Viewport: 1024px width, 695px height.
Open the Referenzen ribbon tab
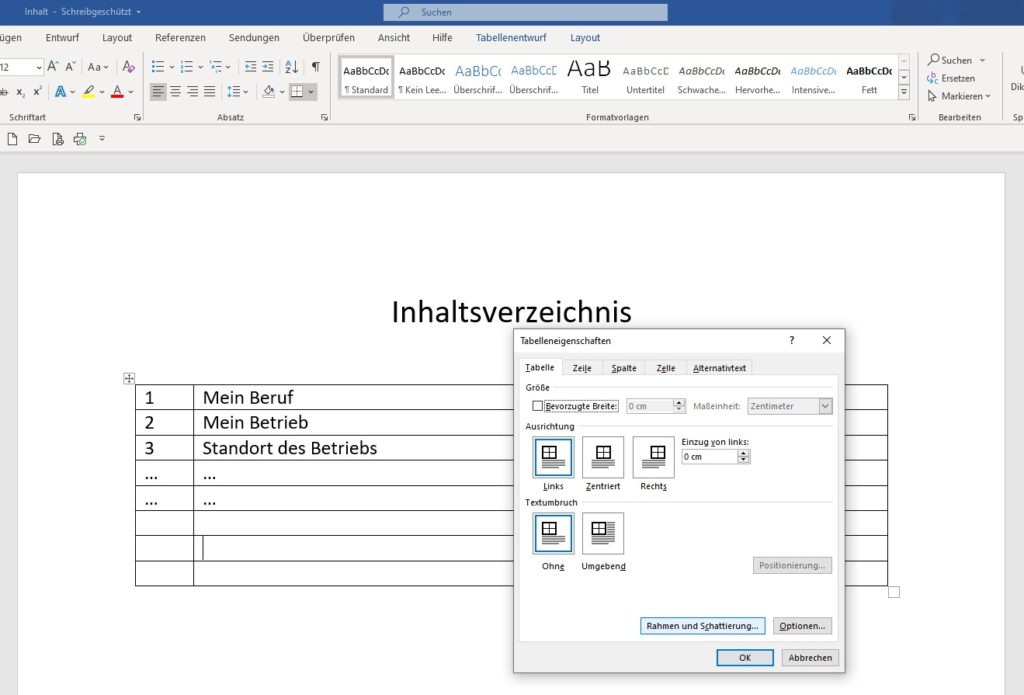[180, 38]
